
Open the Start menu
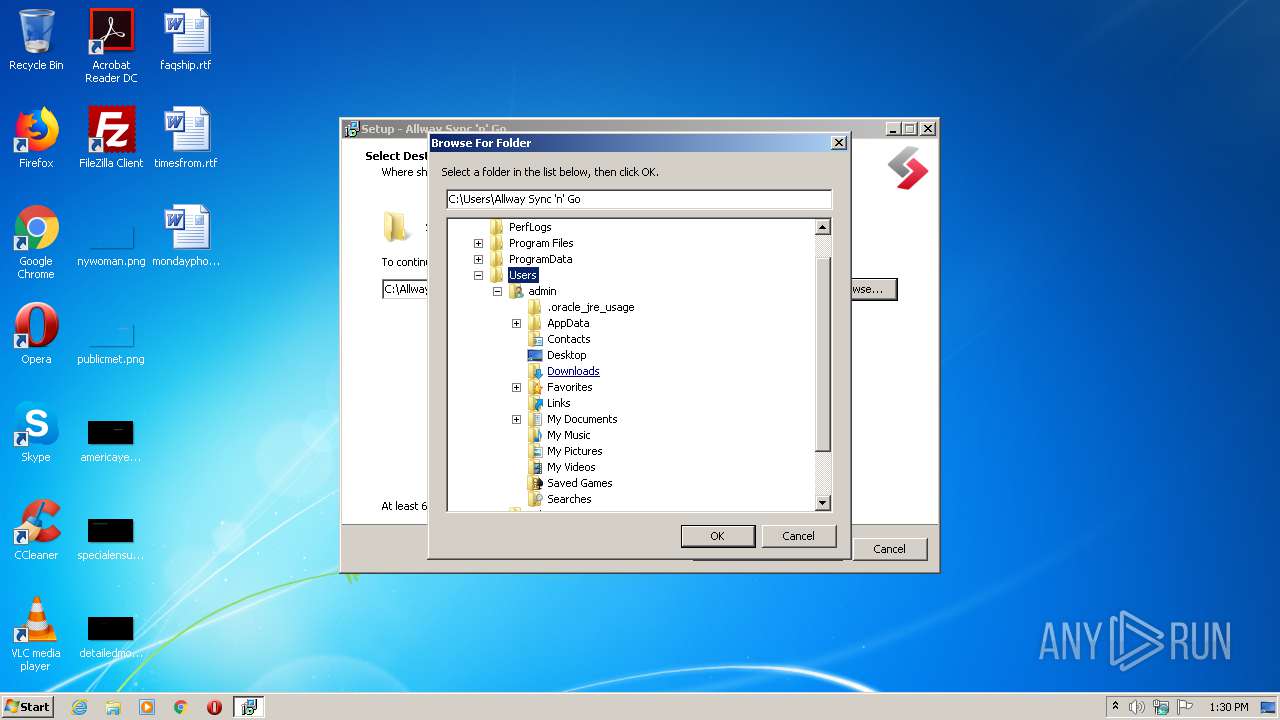coord(27,707)
